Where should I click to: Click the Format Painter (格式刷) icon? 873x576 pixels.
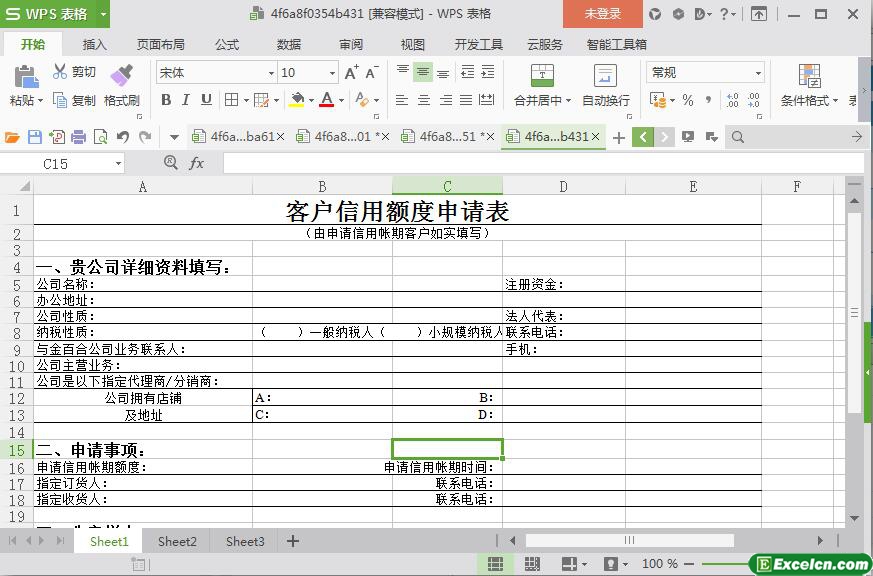pyautogui.click(x=121, y=76)
